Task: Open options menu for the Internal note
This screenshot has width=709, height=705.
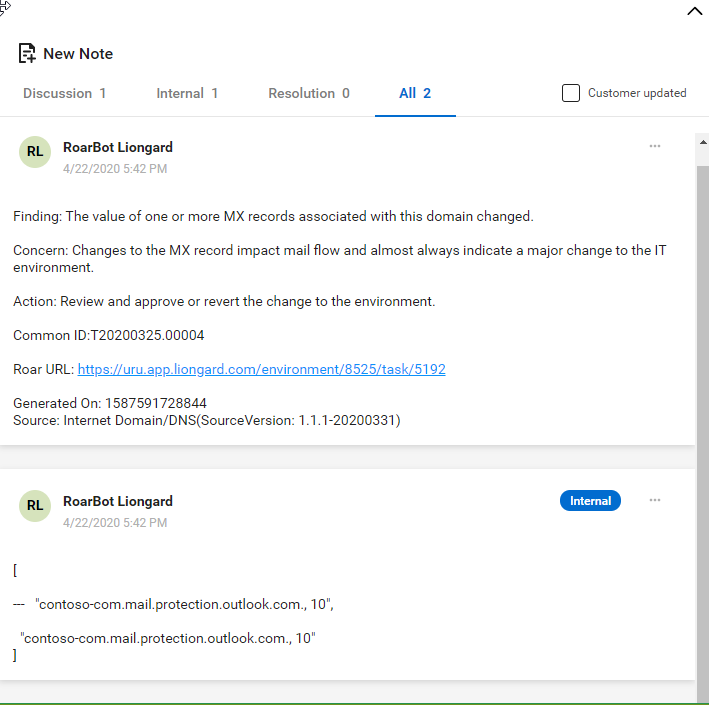Action: (x=655, y=500)
